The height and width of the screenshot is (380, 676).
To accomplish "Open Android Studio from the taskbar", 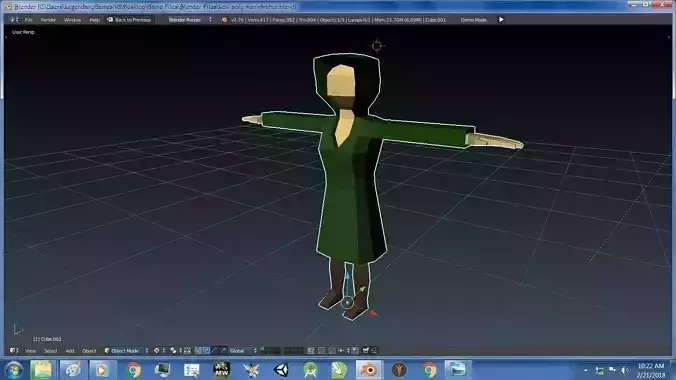I will coord(310,370).
